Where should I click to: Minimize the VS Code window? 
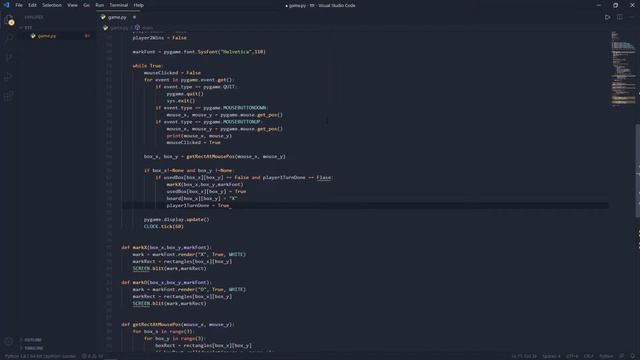click(x=598, y=5)
